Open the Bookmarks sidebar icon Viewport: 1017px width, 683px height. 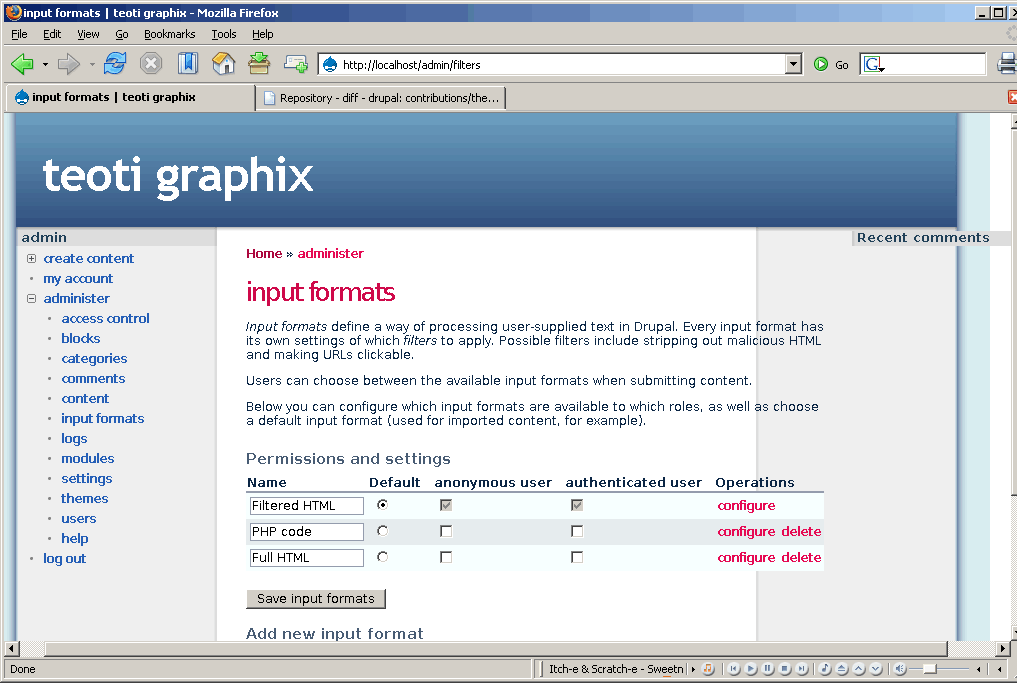coord(188,64)
